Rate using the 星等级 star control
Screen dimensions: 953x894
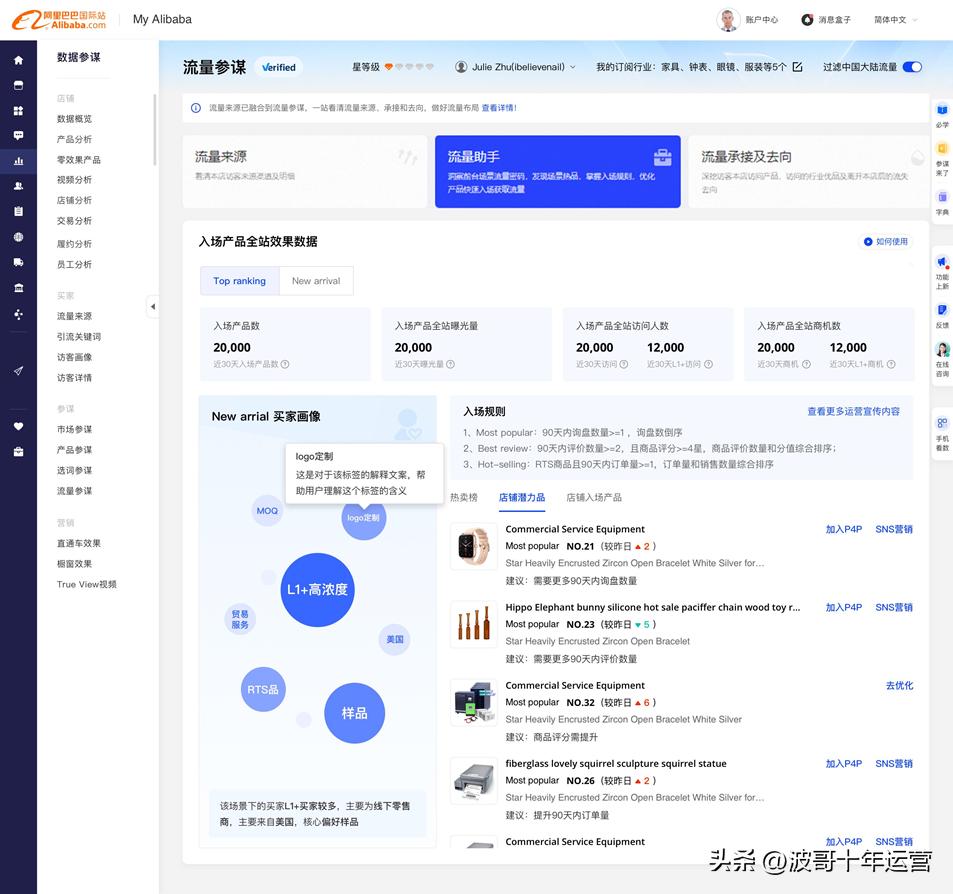click(408, 67)
